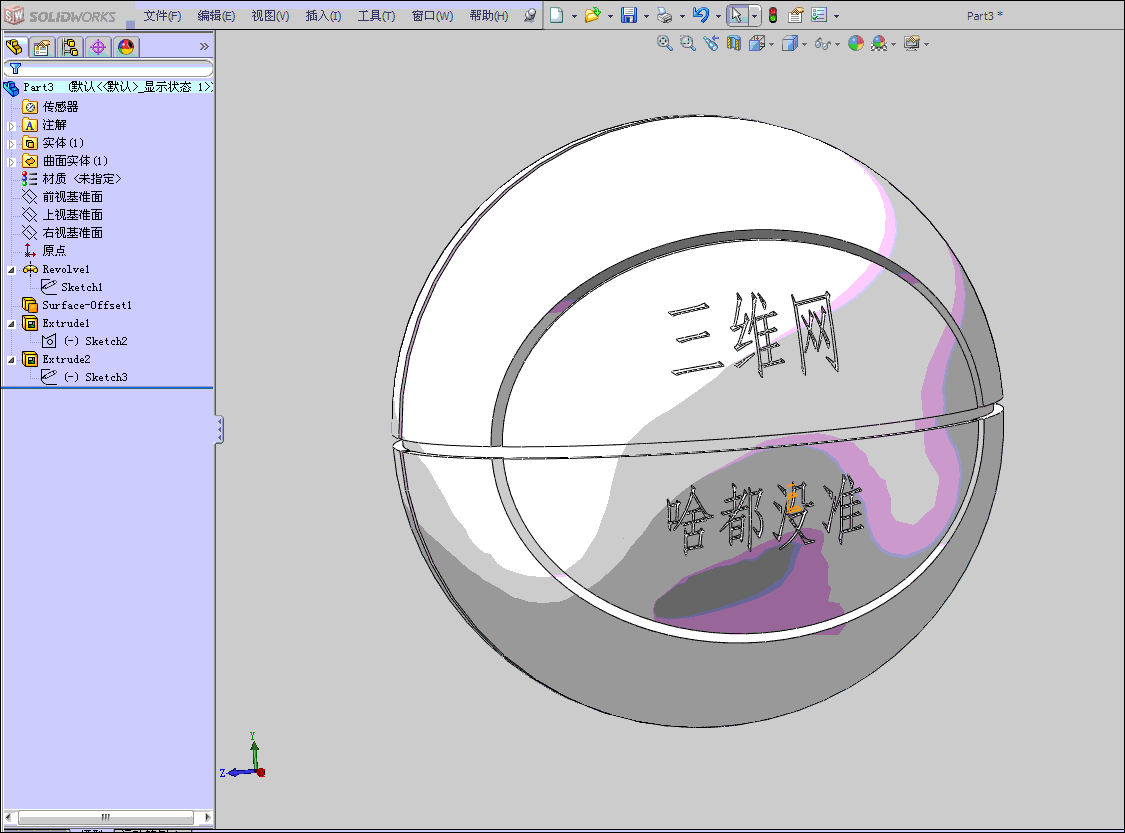Click the Section View icon
This screenshot has width=1125, height=833.
pos(733,44)
